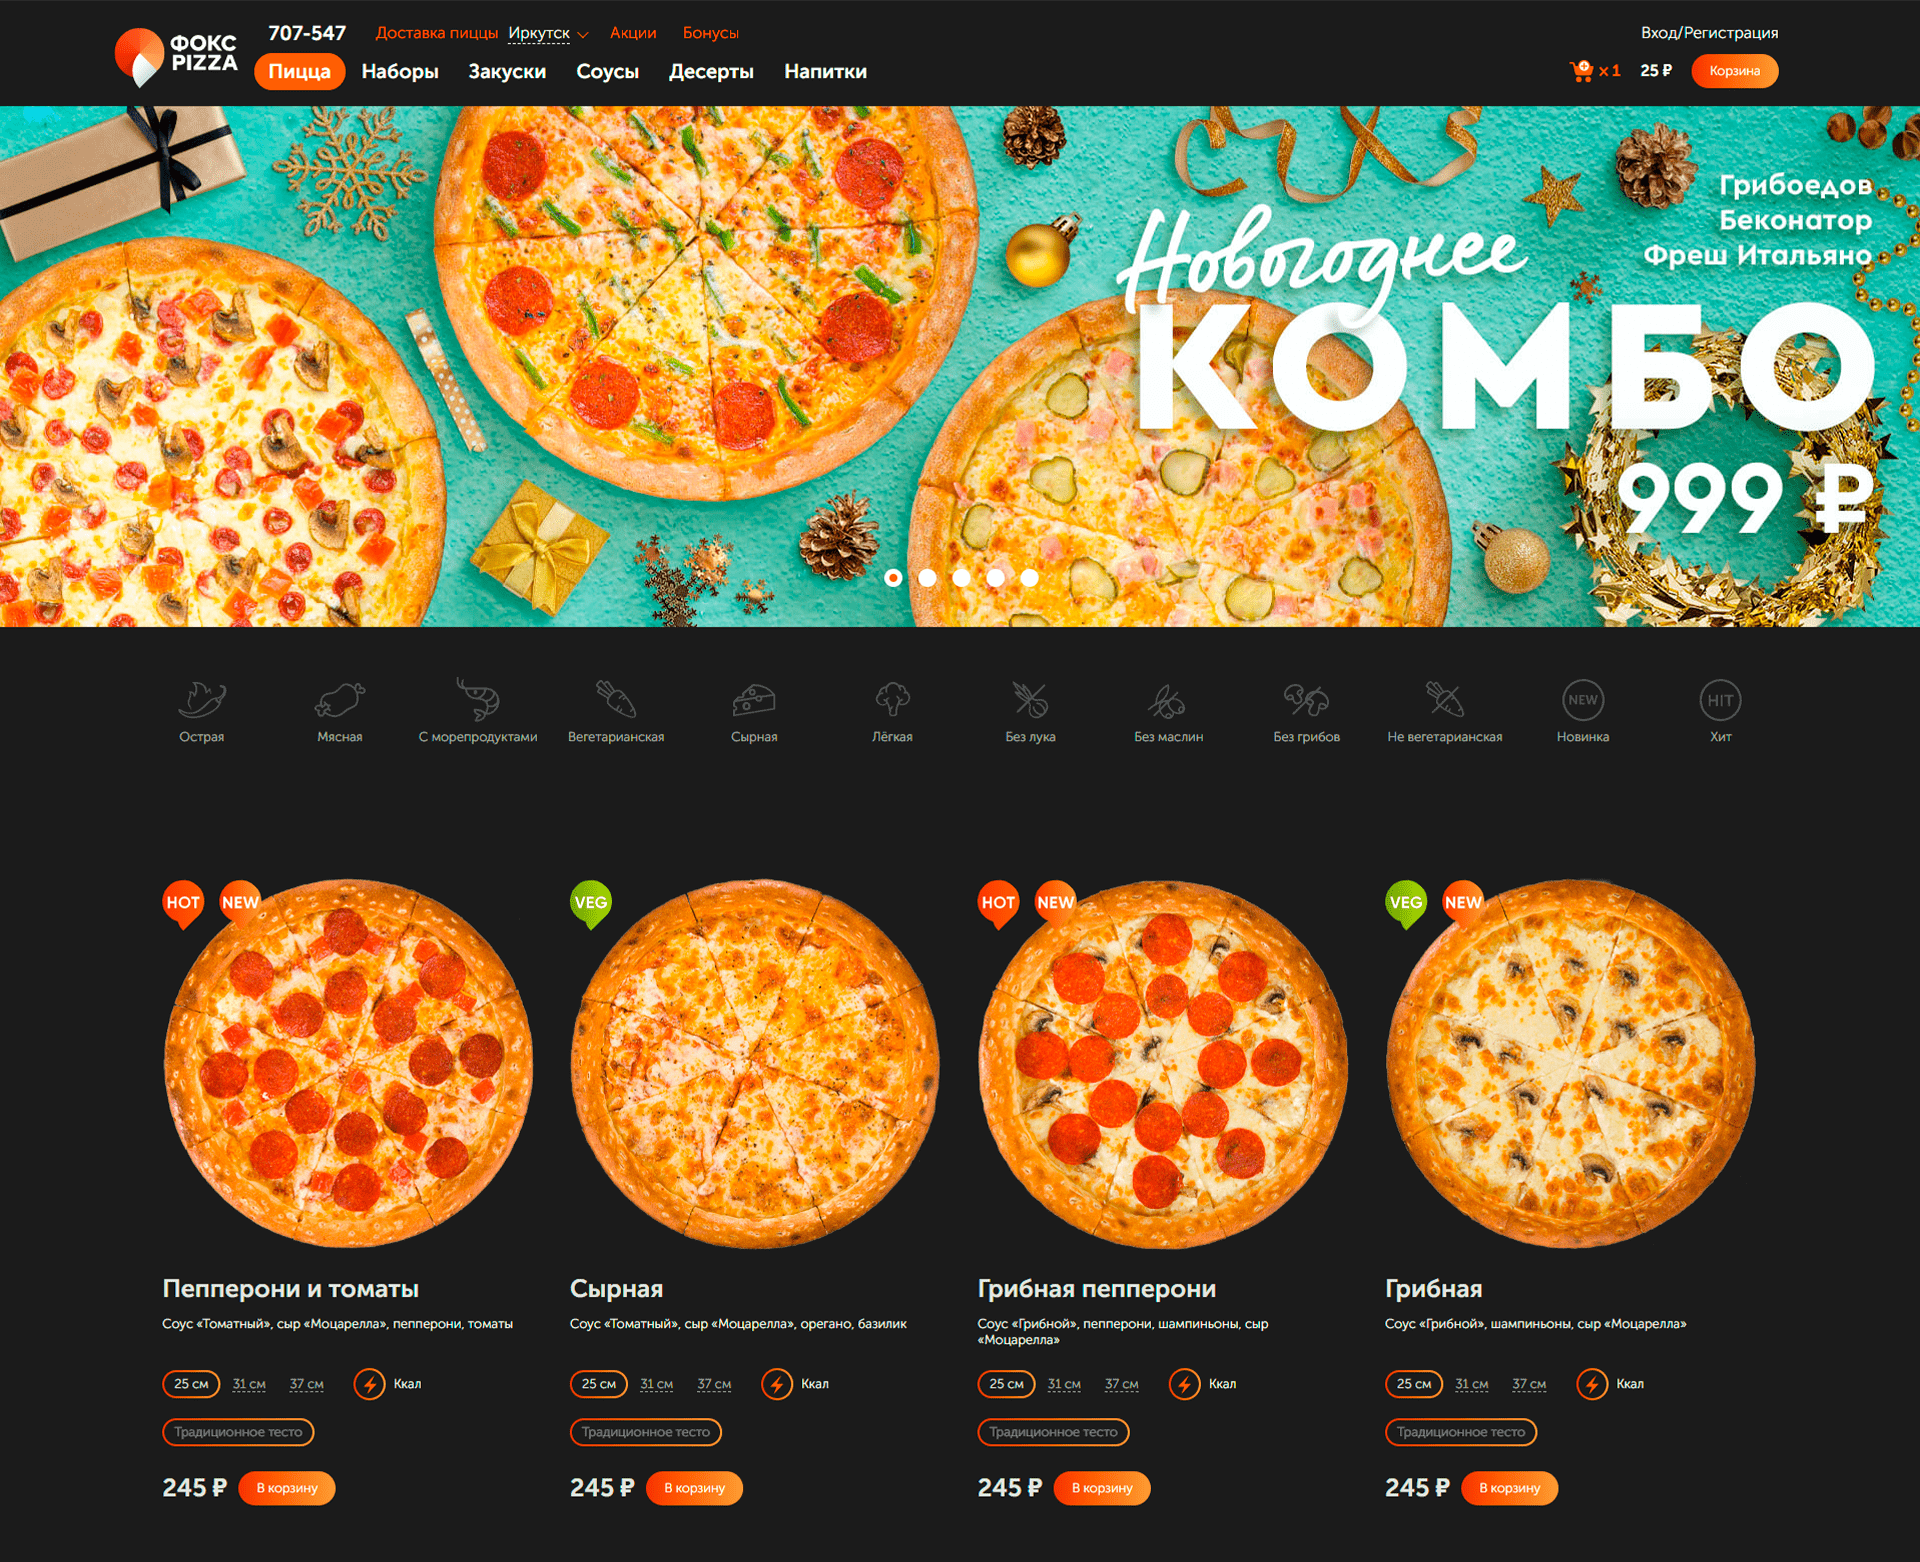Add Пепперони и томаты to cart
Image resolution: width=1920 pixels, height=1562 pixels.
(x=287, y=1488)
